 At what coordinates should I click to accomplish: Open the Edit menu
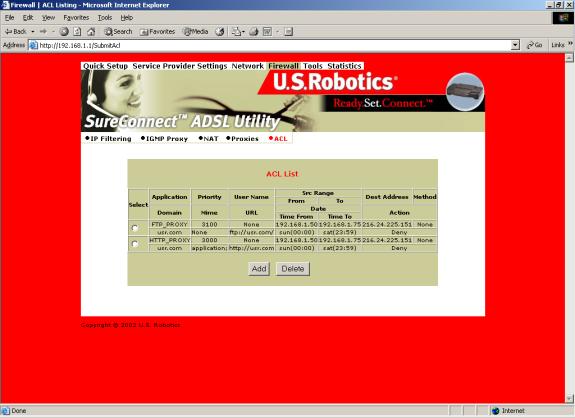coord(28,18)
